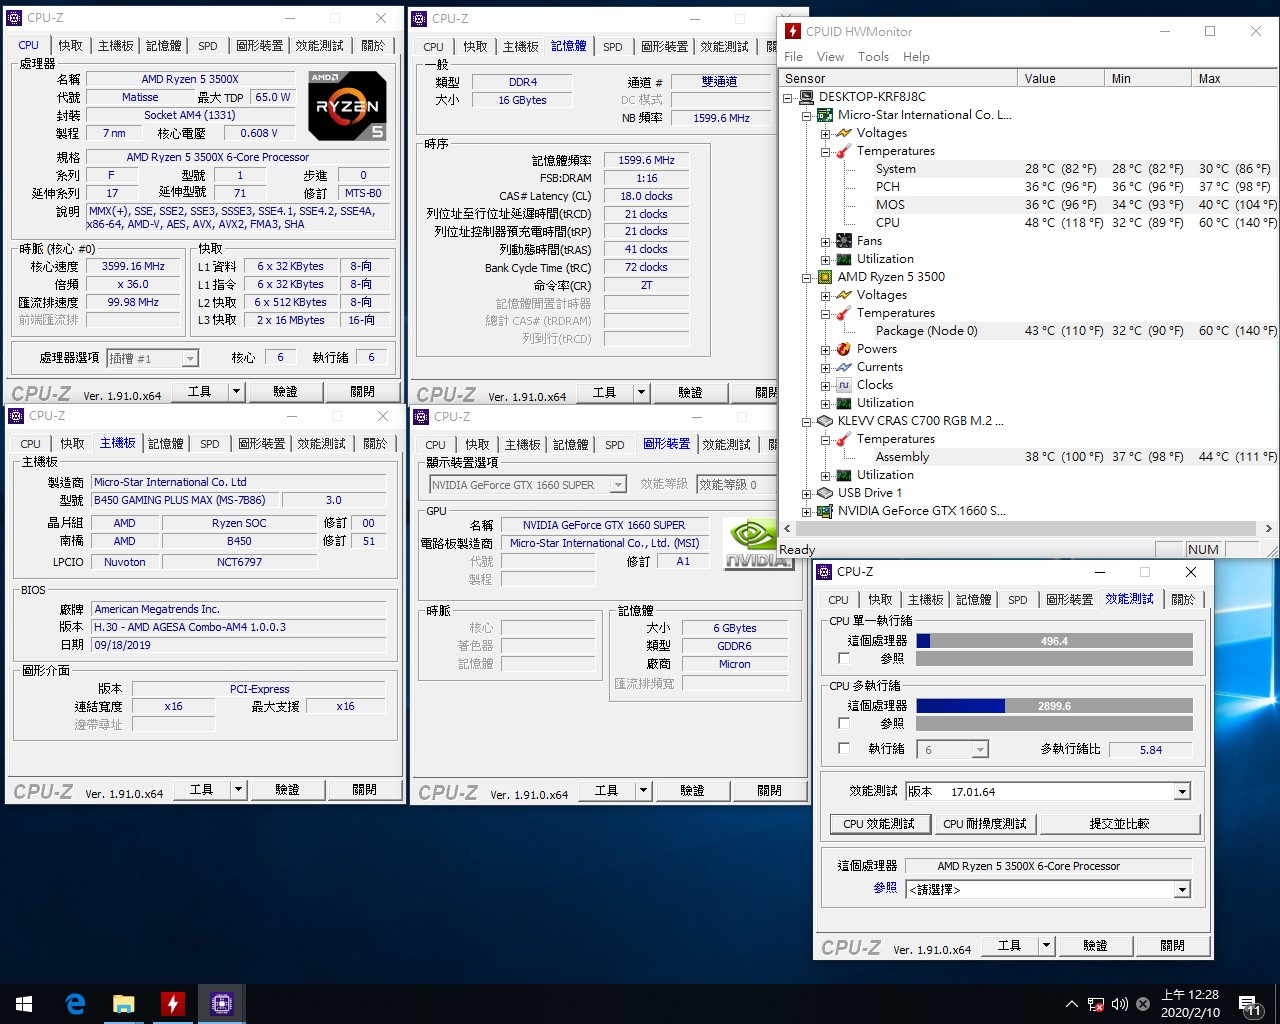The height and width of the screenshot is (1024, 1280).
Task: Expand Voltages under Micro-Star International
Action: [x=825, y=133]
